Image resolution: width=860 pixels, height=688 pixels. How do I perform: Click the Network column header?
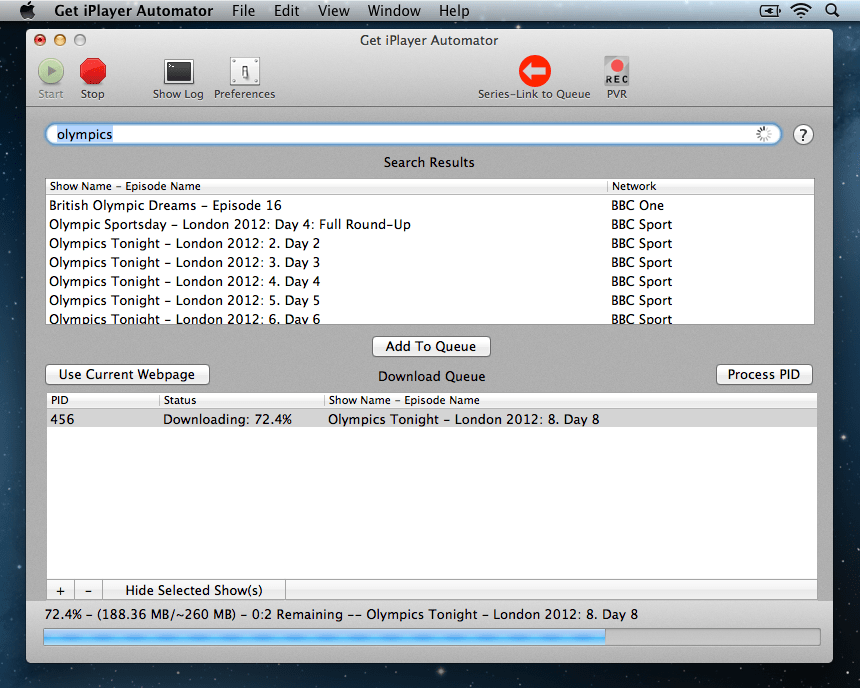pyautogui.click(x=711, y=186)
